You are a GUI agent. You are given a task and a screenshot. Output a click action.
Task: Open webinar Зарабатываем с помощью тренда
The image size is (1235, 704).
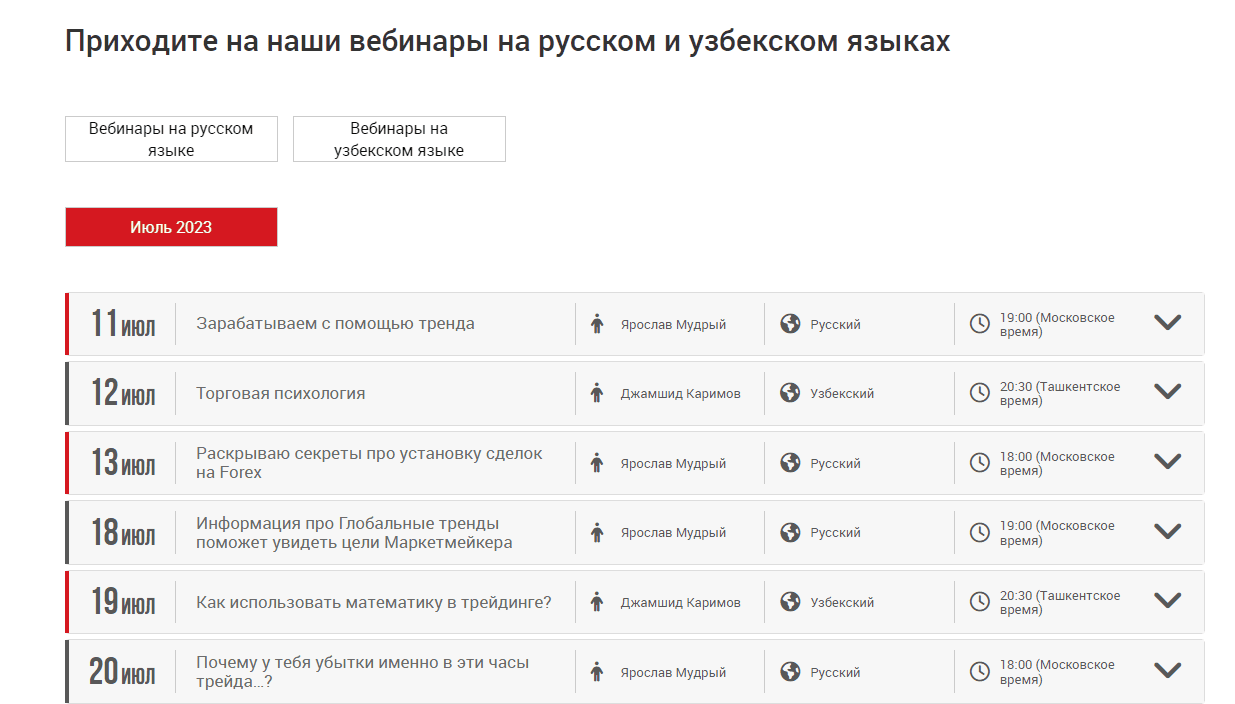335,324
